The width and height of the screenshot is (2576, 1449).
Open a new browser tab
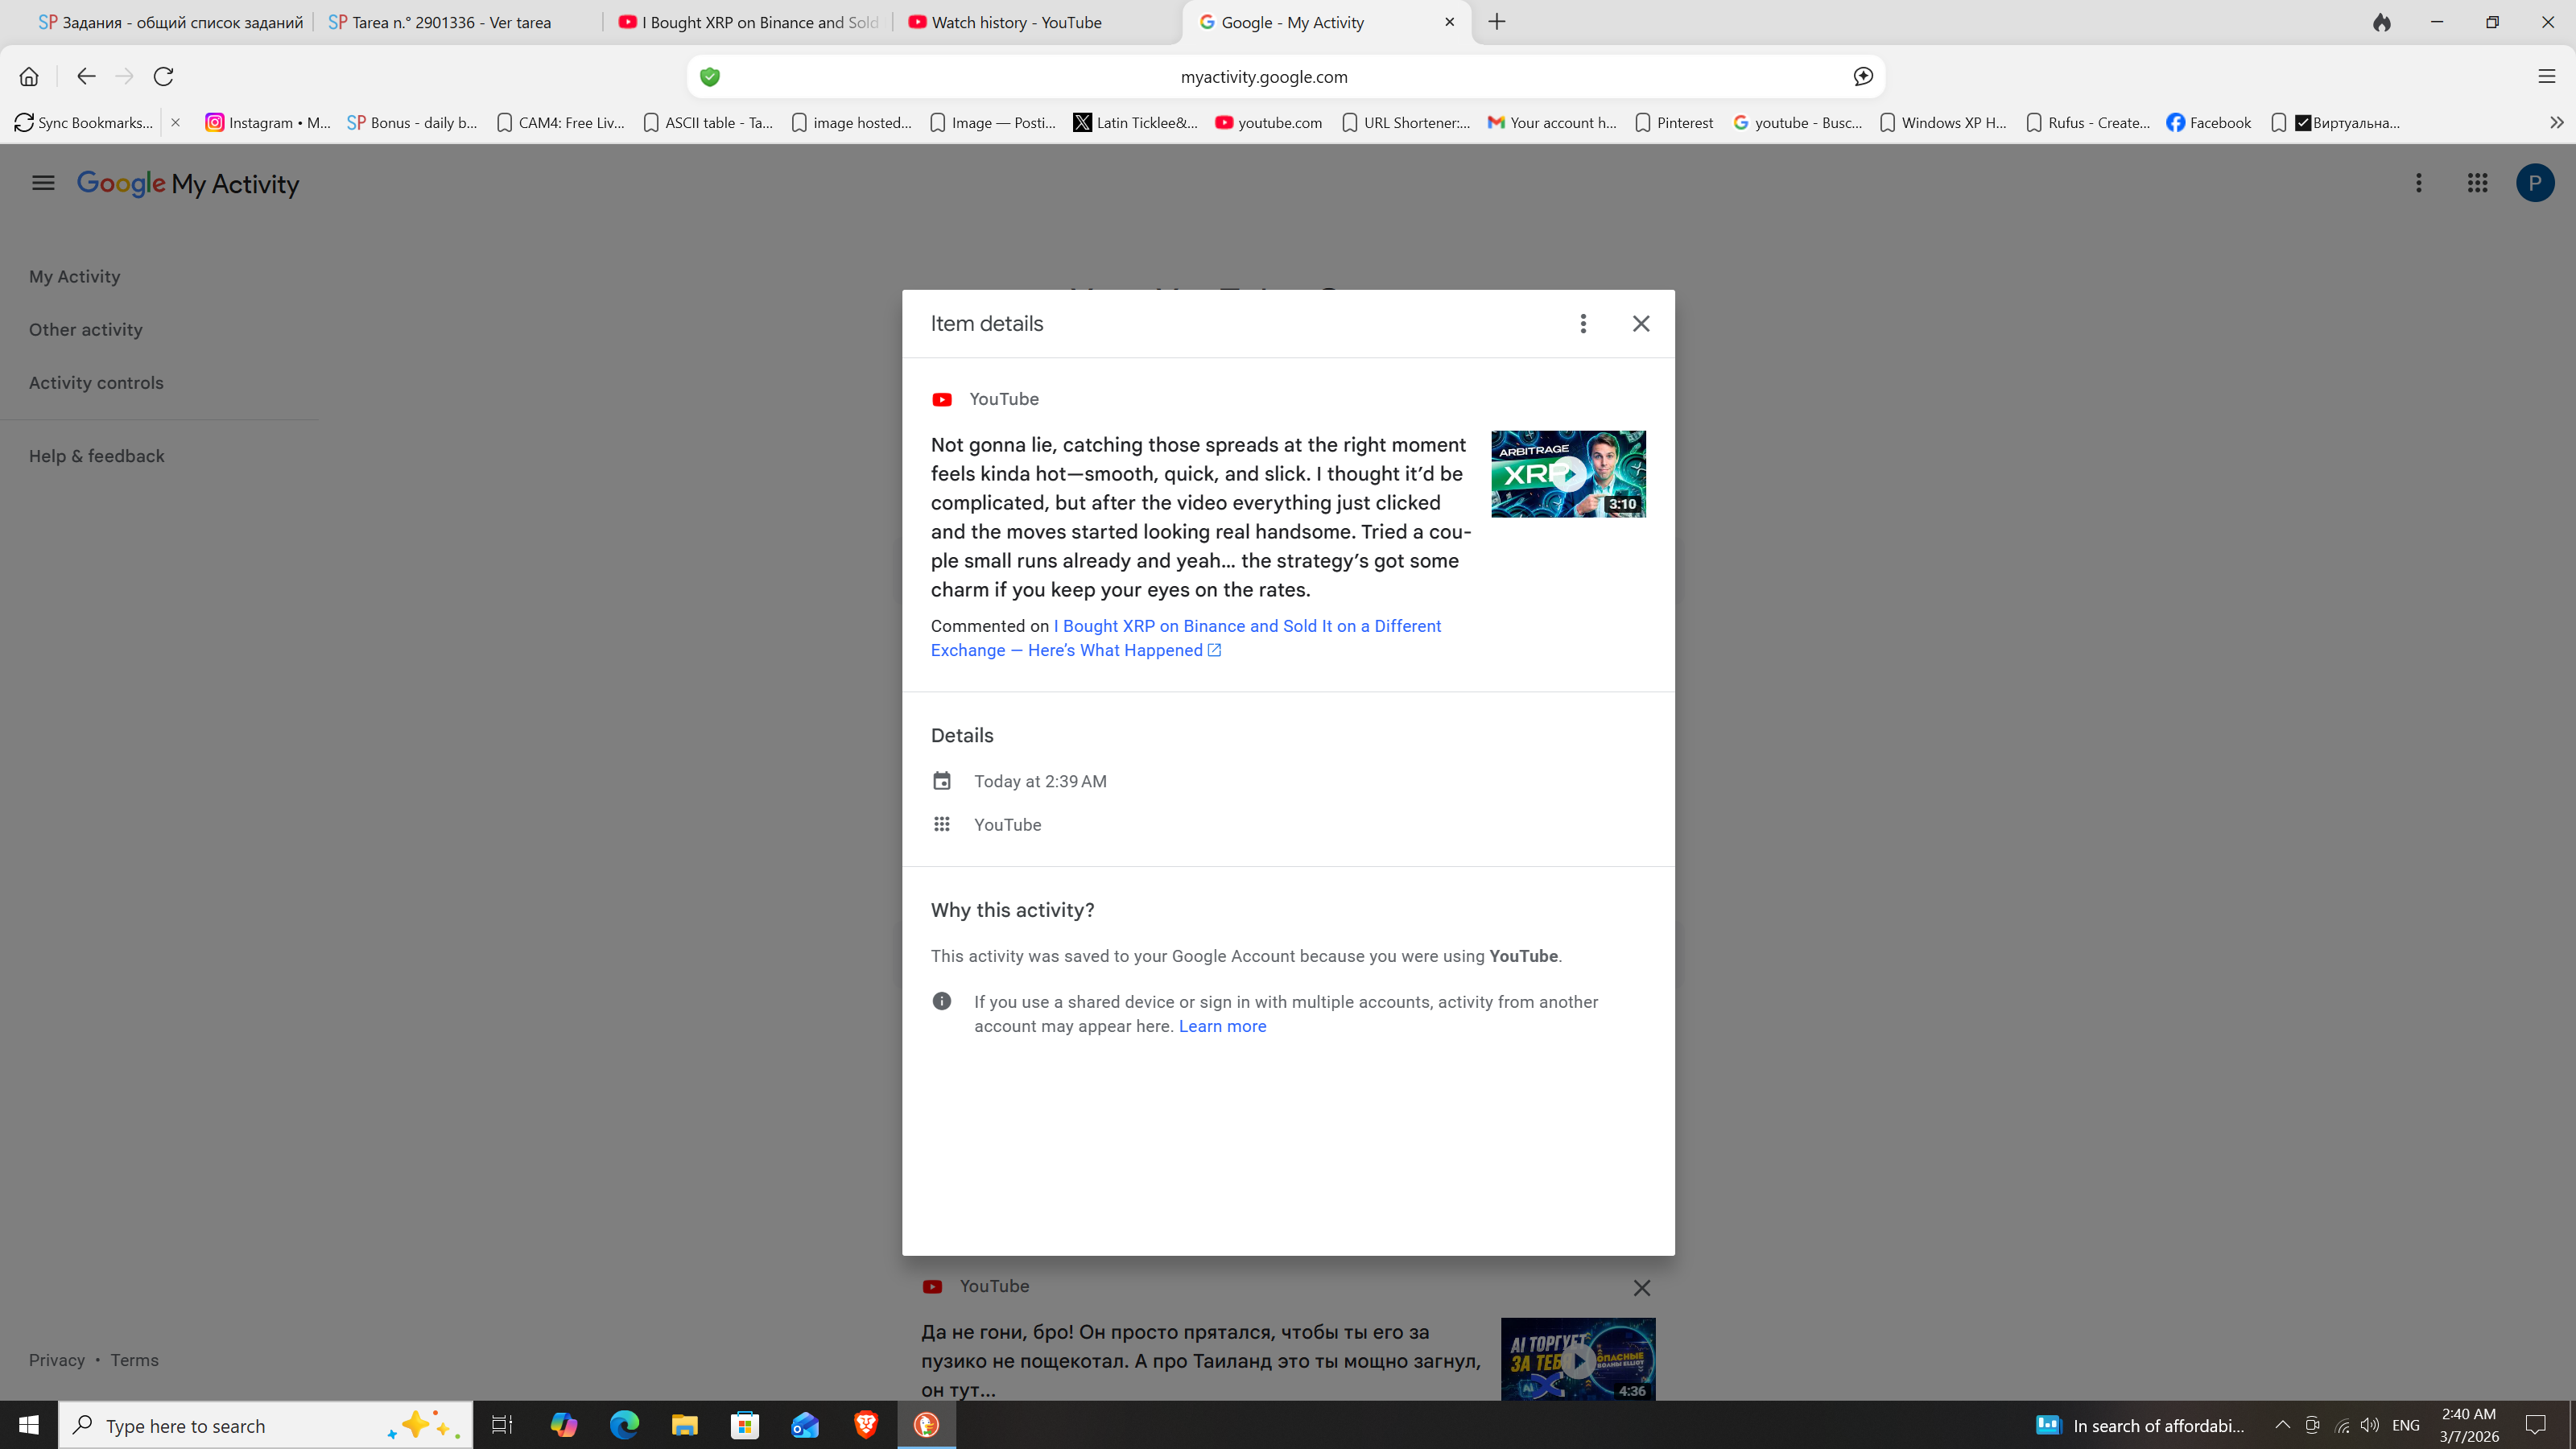click(x=1496, y=22)
